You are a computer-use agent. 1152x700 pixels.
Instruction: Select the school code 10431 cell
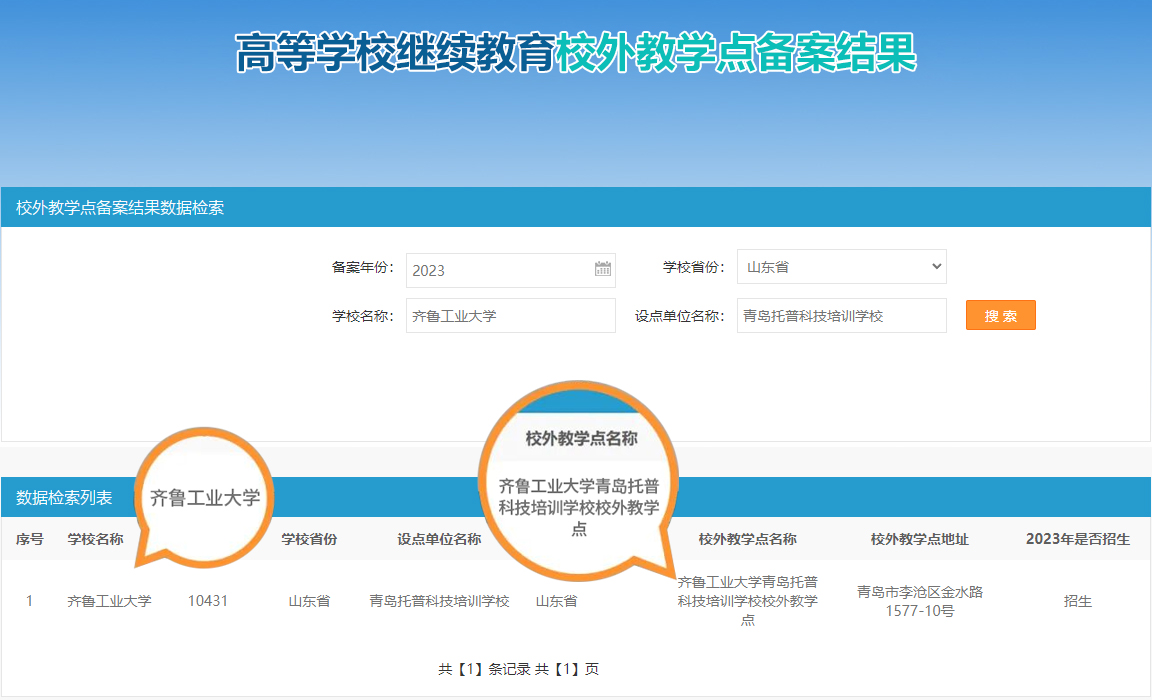tap(208, 601)
